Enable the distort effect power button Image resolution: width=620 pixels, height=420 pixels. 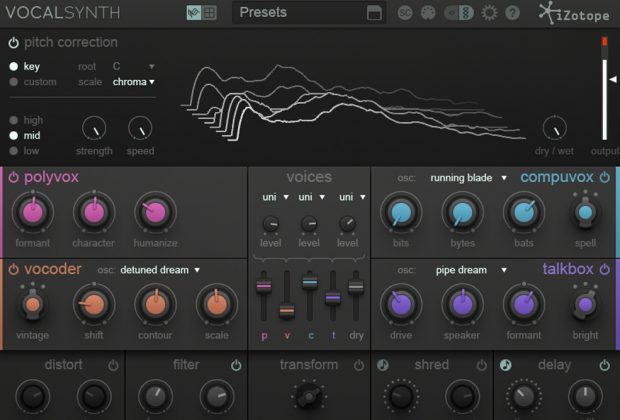tap(113, 365)
